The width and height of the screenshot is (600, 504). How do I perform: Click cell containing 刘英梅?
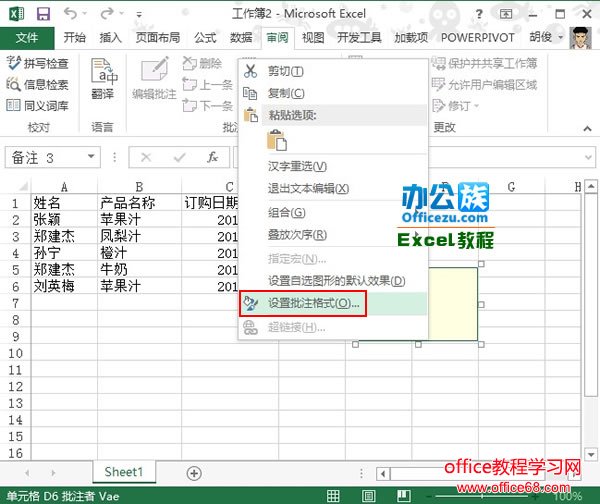click(64, 286)
